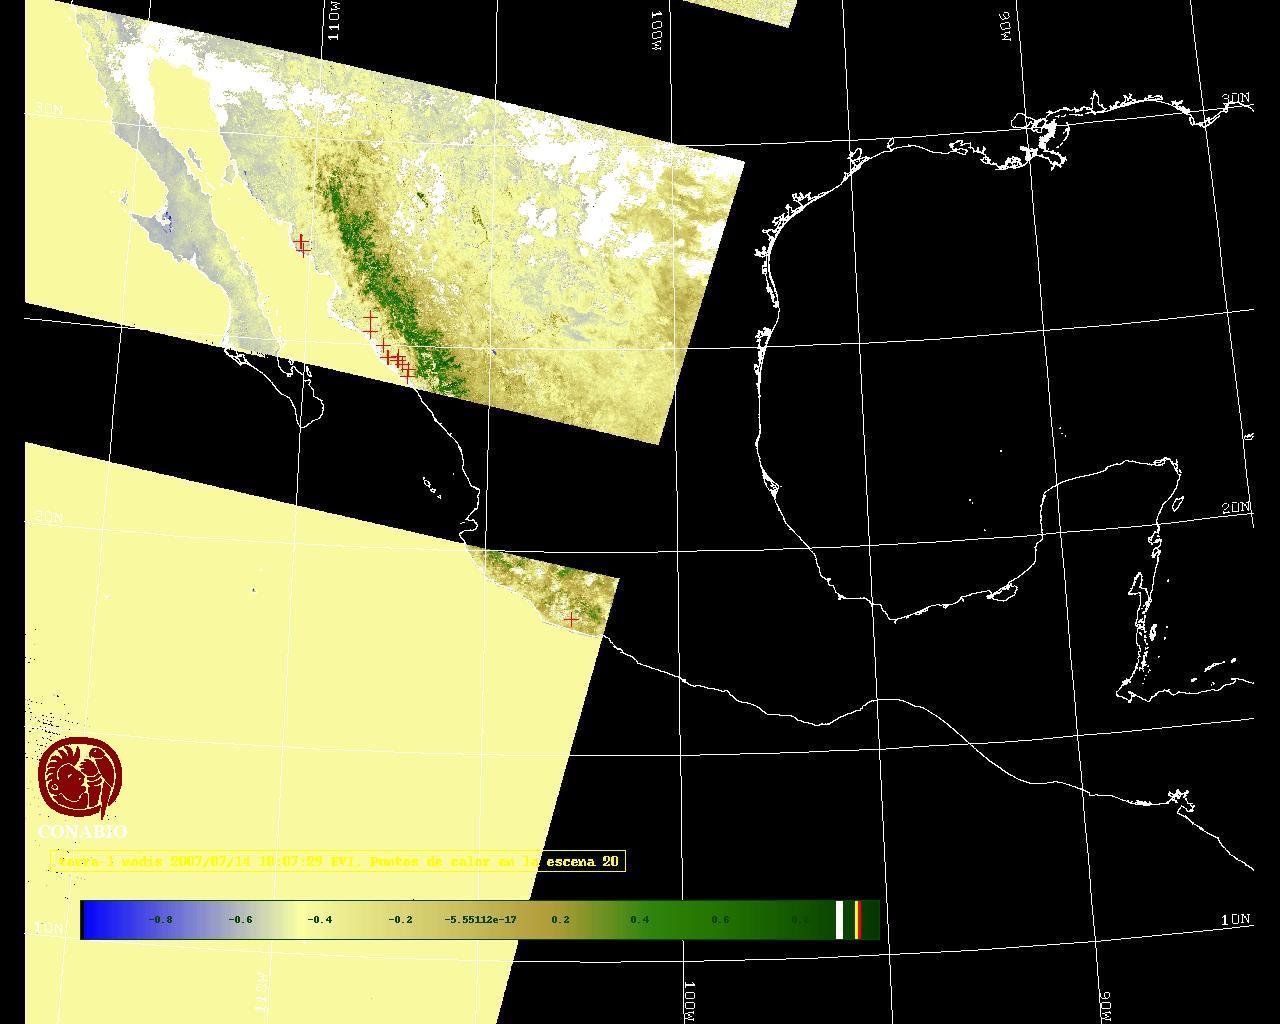
Task: Pick the 0.6 green value on the colorbar
Action: tap(720, 920)
